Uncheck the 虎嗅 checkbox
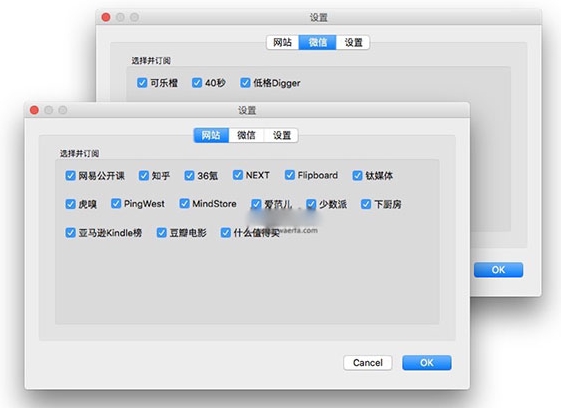The width and height of the screenshot is (561, 408). (x=70, y=204)
